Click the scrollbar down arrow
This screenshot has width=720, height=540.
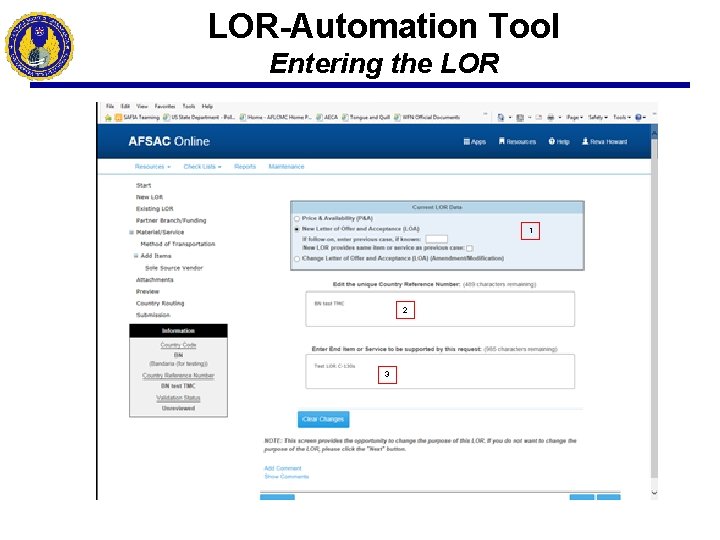point(654,493)
